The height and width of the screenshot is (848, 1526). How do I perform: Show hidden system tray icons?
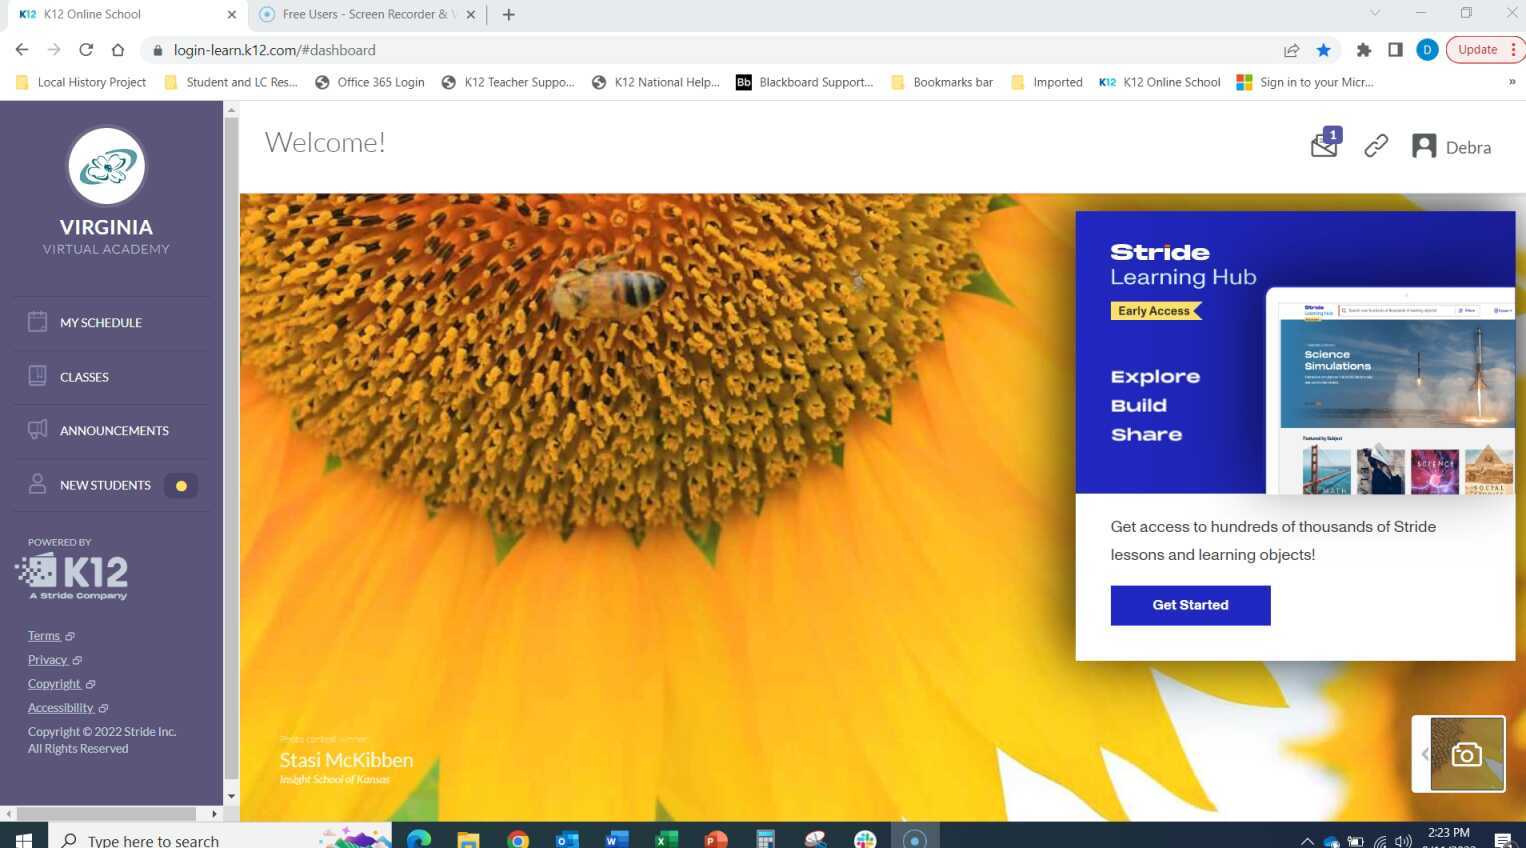point(1307,840)
